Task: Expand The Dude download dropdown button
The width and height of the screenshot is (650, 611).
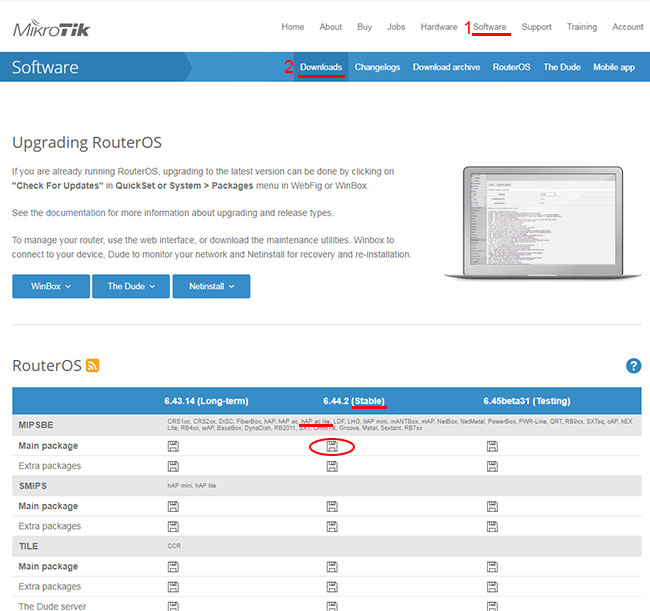Action: (x=131, y=286)
